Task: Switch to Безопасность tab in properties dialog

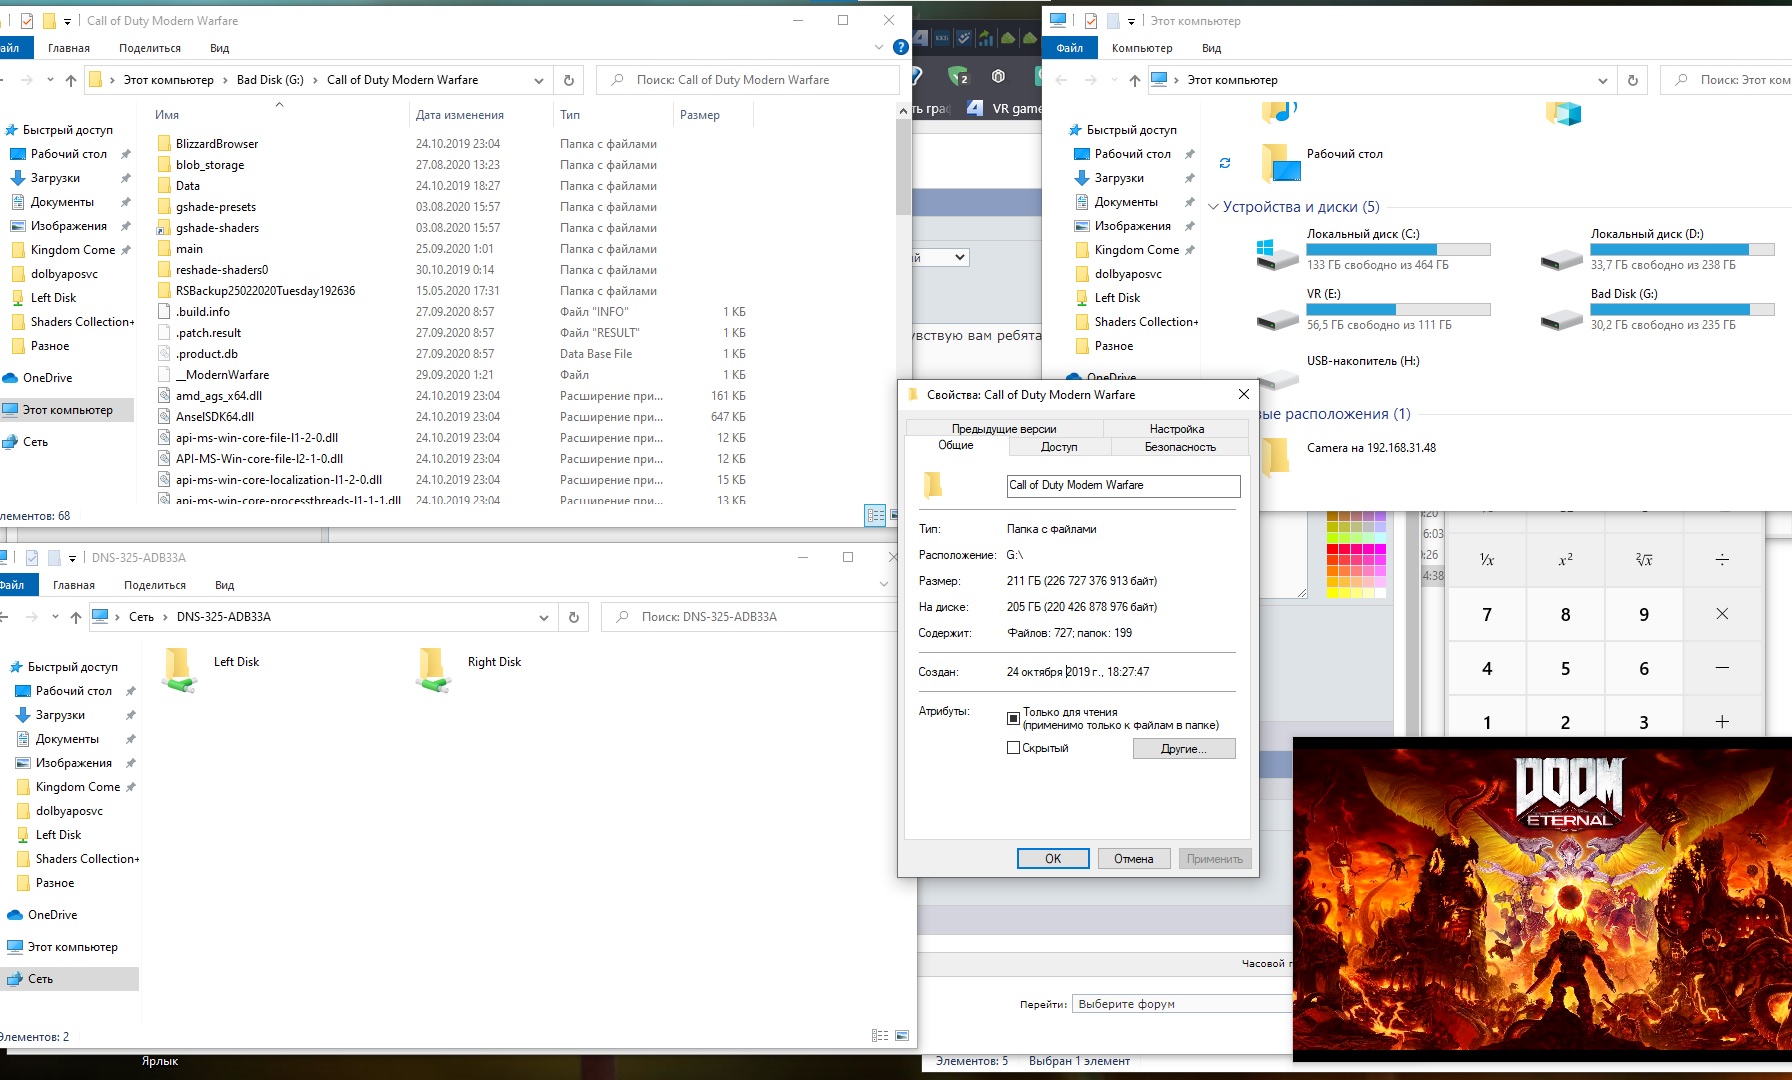Action: (1180, 447)
